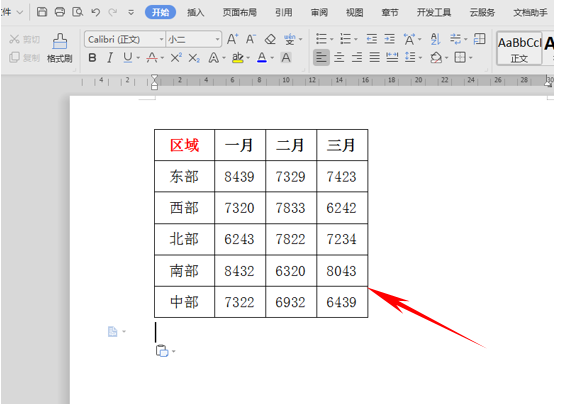
Task: Click the increase font size icon
Action: (x=232, y=39)
